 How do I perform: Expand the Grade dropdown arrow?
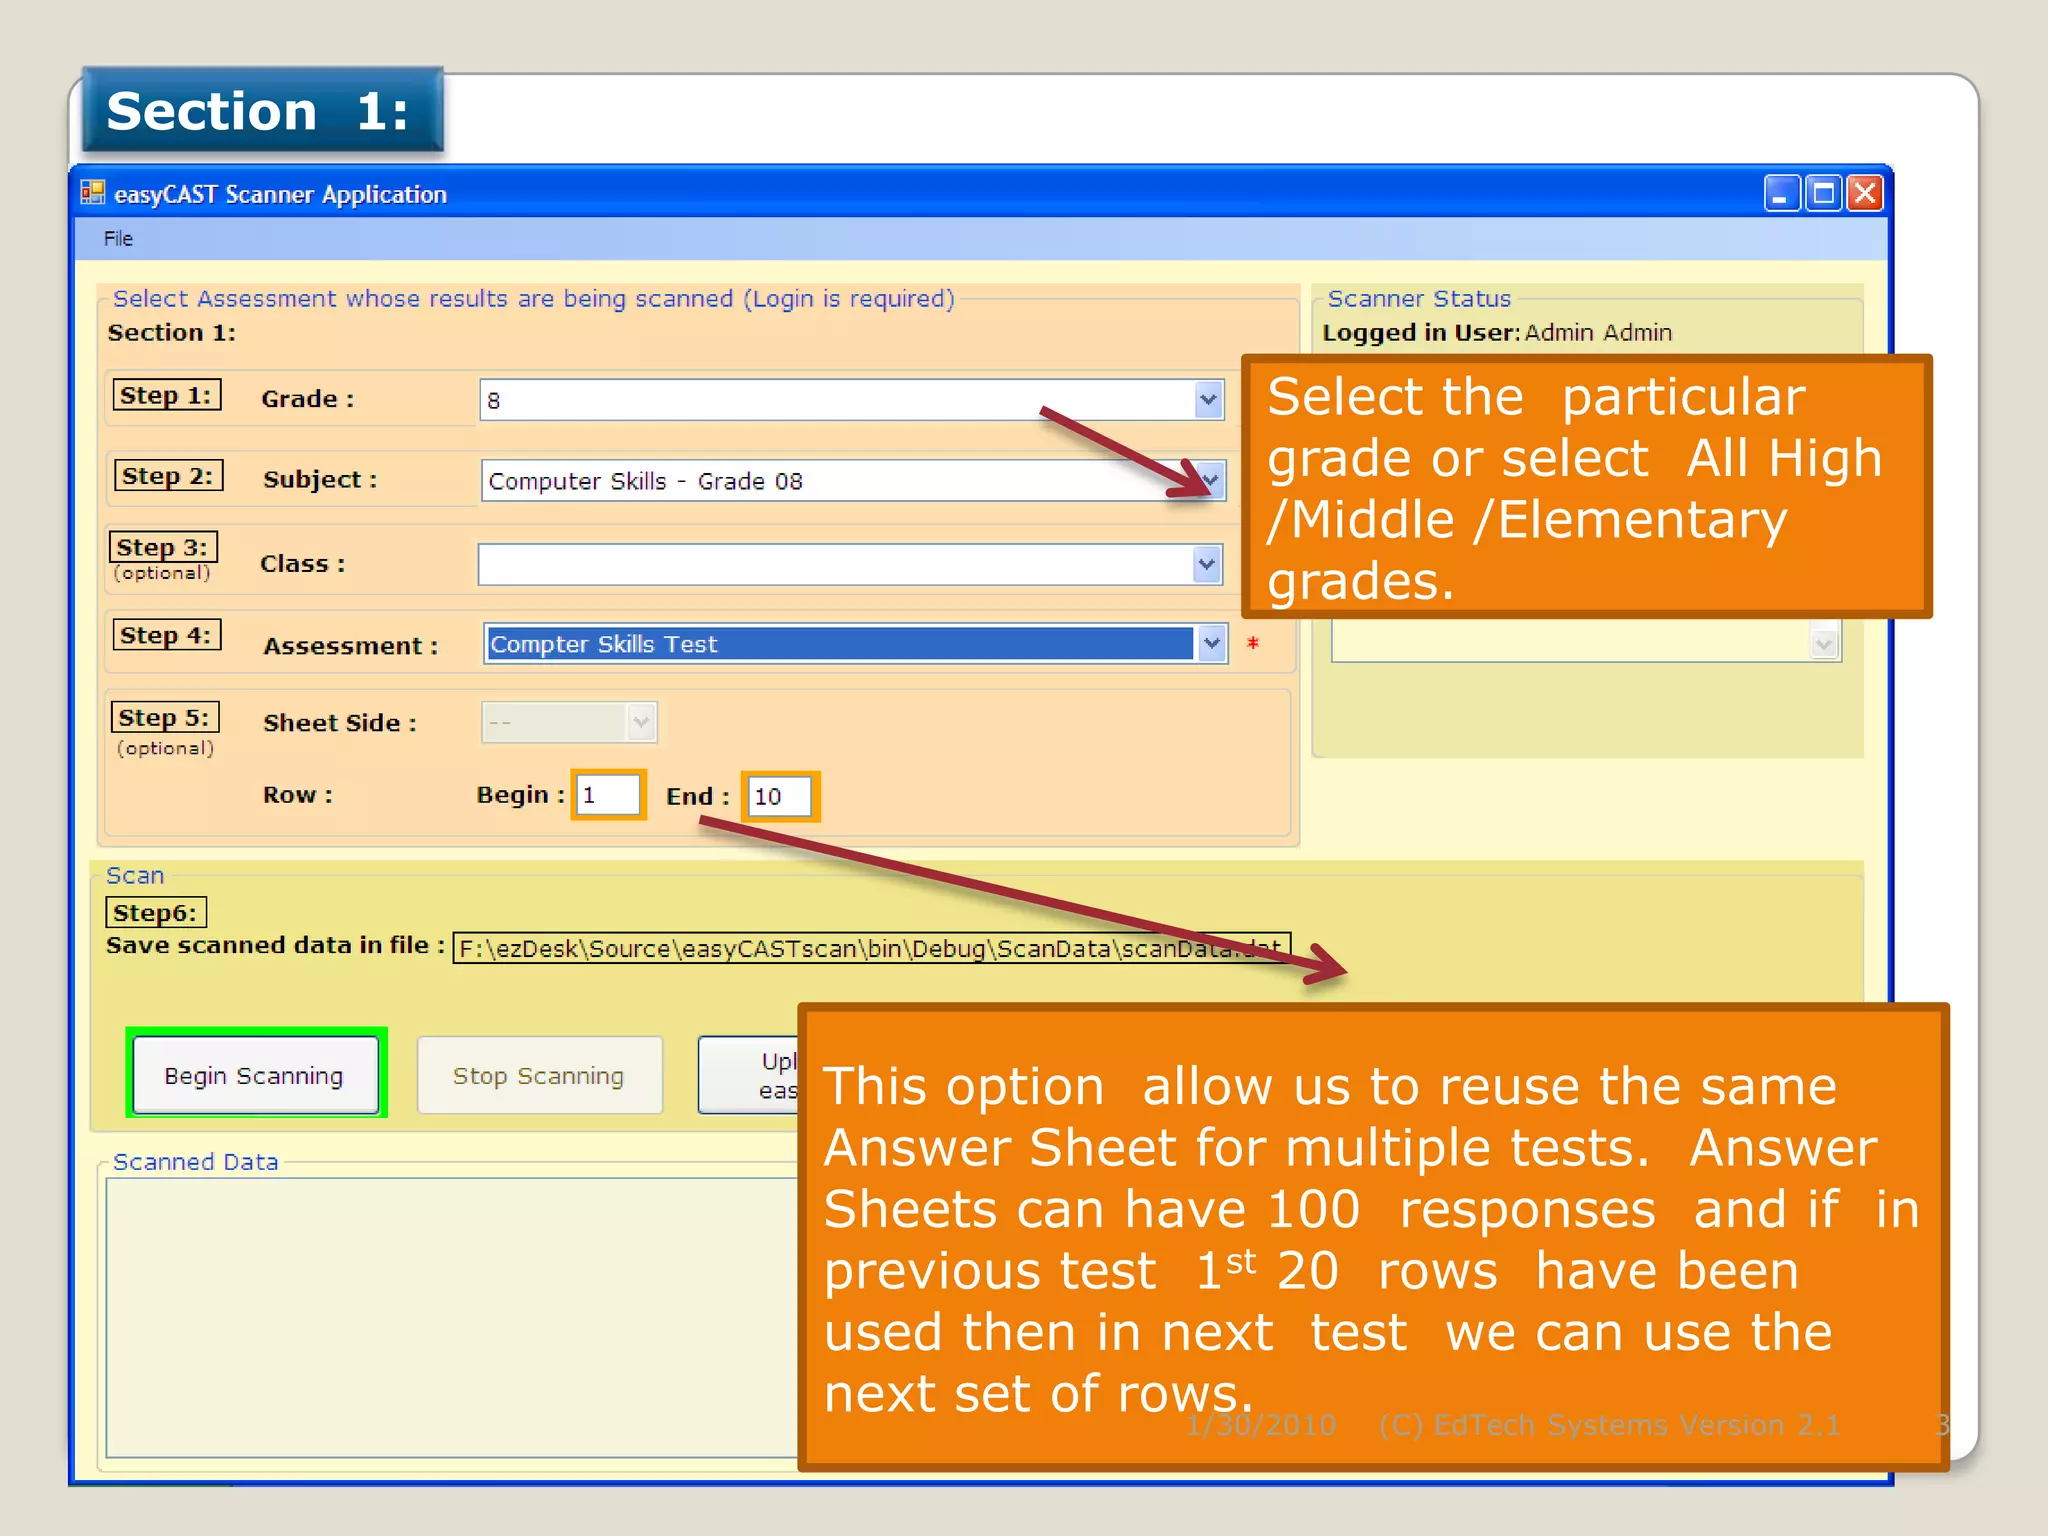click(x=1208, y=400)
